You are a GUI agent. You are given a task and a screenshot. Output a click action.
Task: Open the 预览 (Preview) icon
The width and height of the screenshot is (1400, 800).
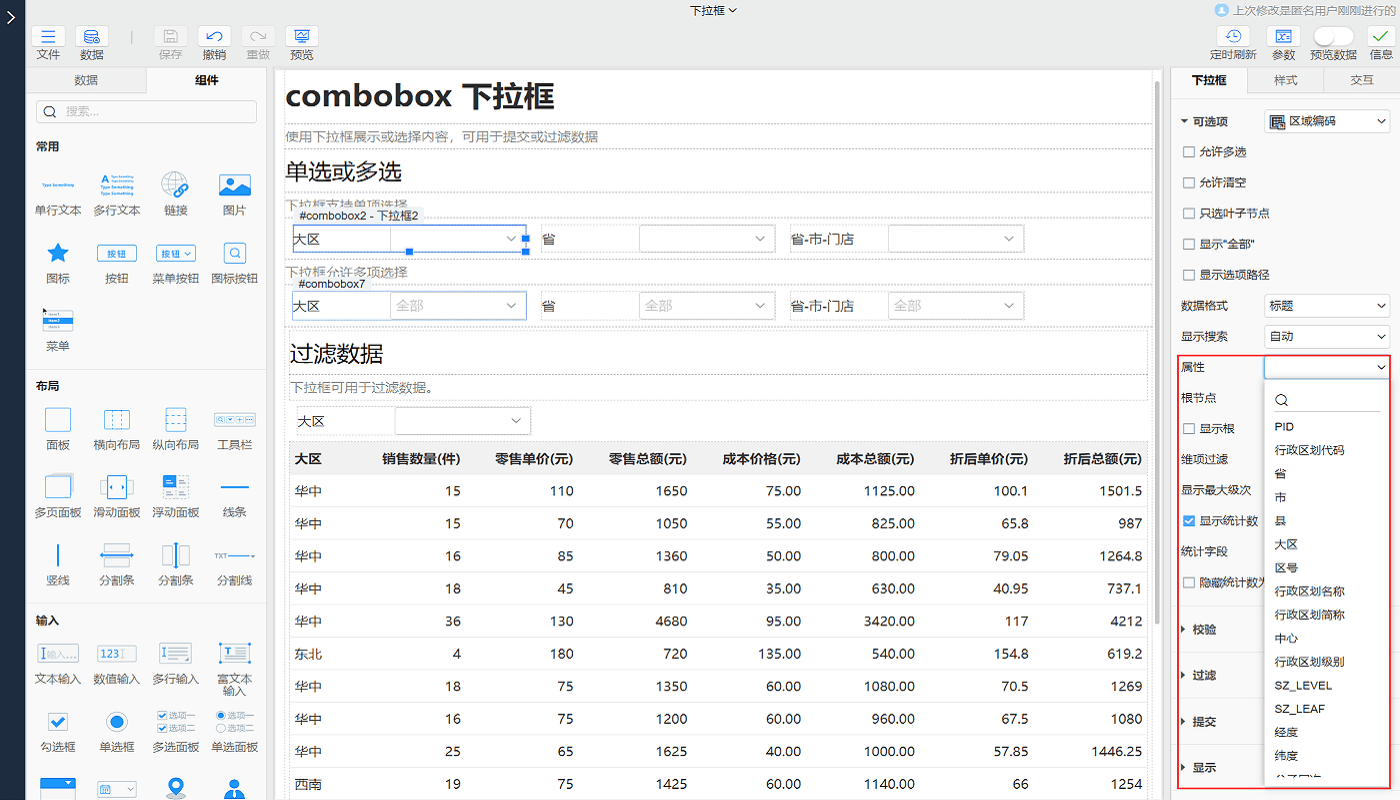[x=301, y=37]
